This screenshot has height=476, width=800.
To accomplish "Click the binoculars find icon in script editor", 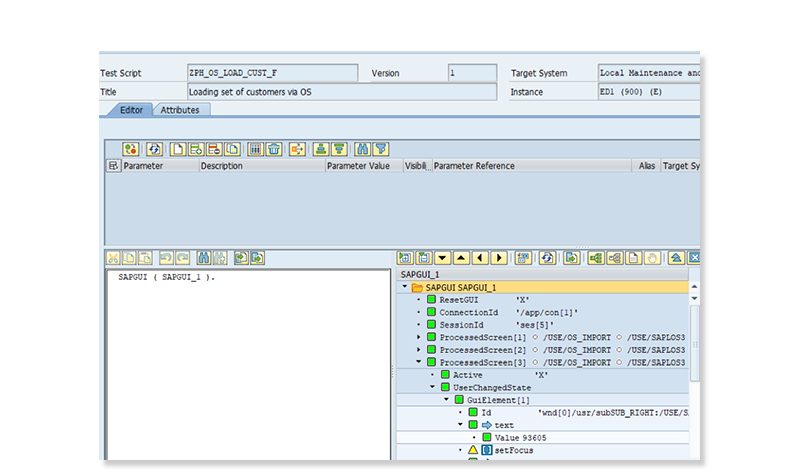I will pos(203,258).
